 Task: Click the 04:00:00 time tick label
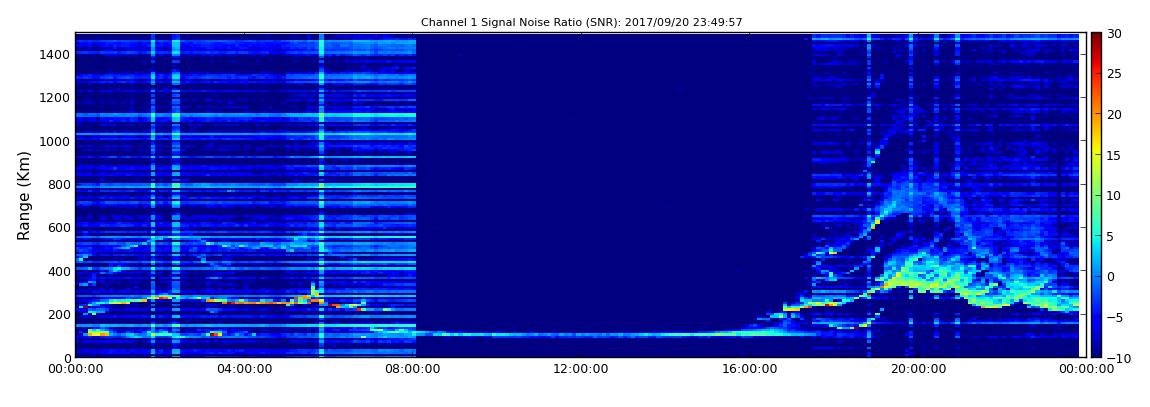(246, 370)
